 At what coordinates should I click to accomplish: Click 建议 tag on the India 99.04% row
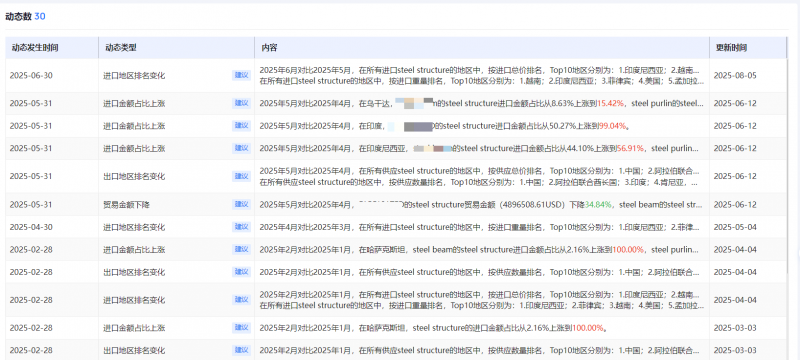coord(241,125)
